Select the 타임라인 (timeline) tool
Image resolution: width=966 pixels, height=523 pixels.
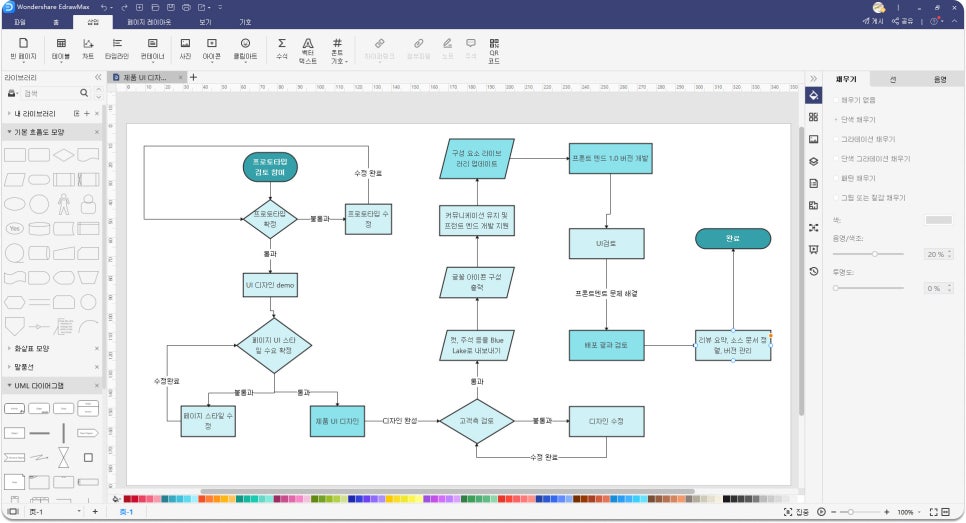[x=116, y=49]
